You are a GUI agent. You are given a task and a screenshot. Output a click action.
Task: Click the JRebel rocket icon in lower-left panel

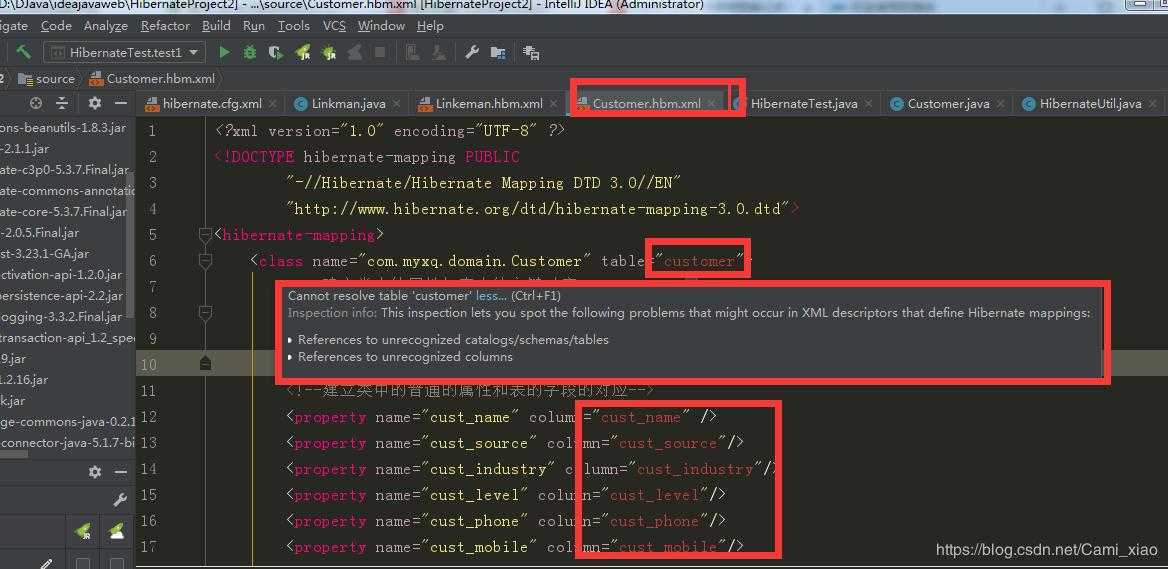point(83,531)
